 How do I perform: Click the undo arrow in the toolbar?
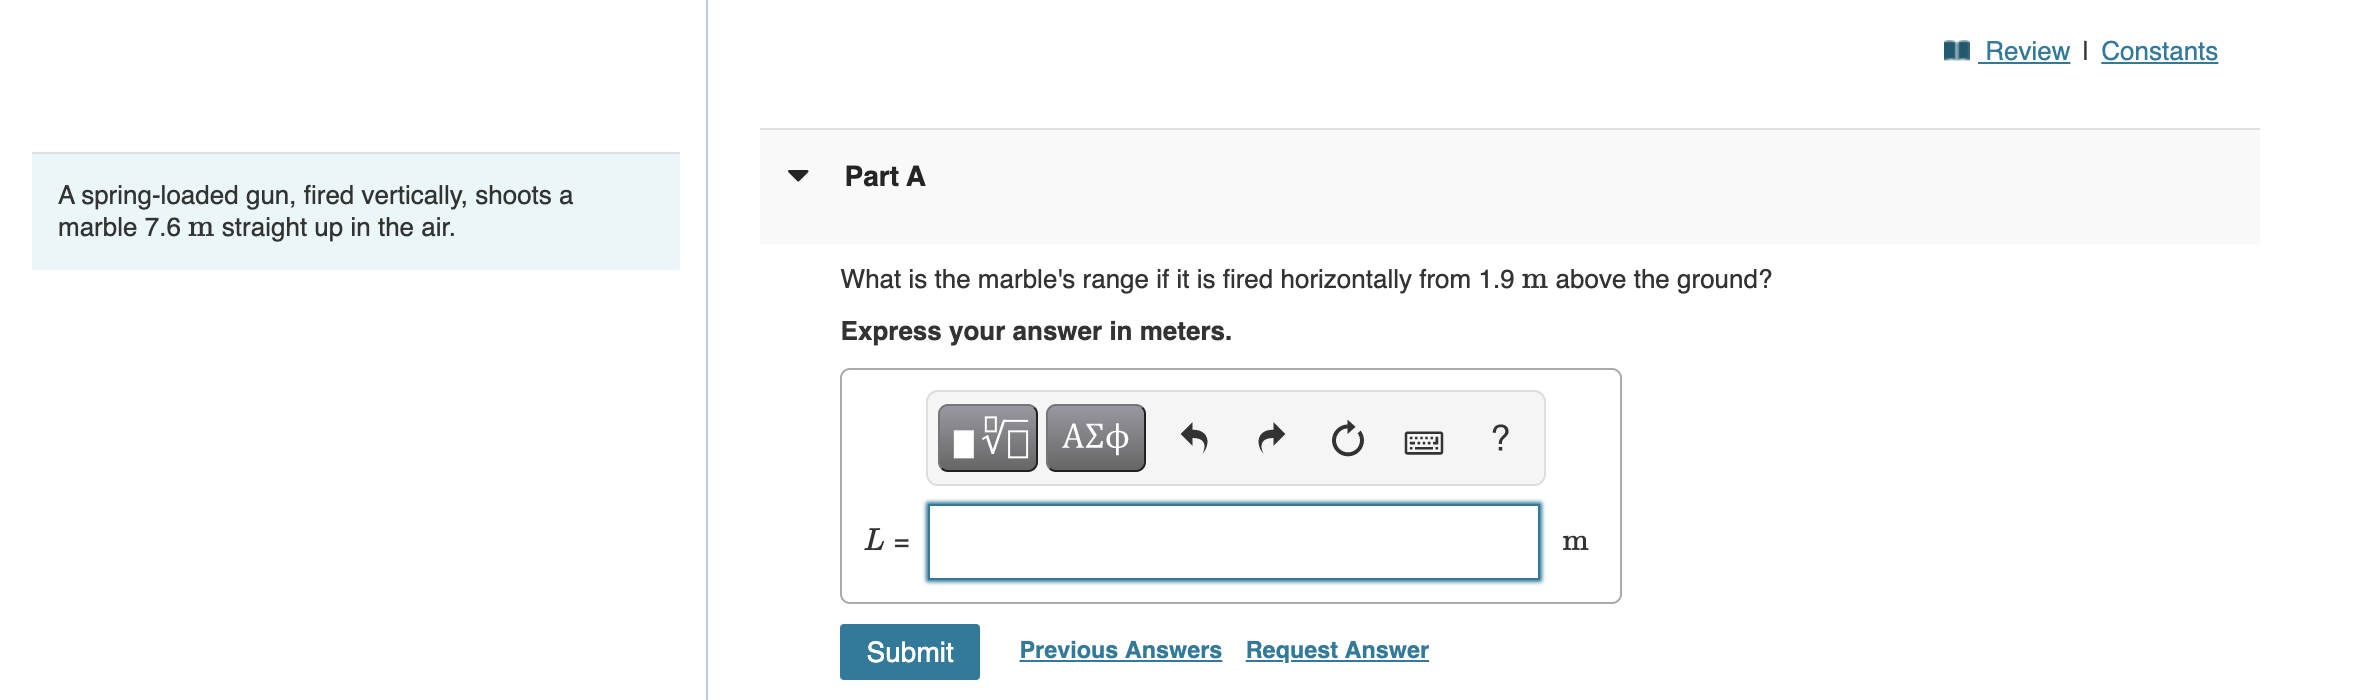coord(1194,438)
